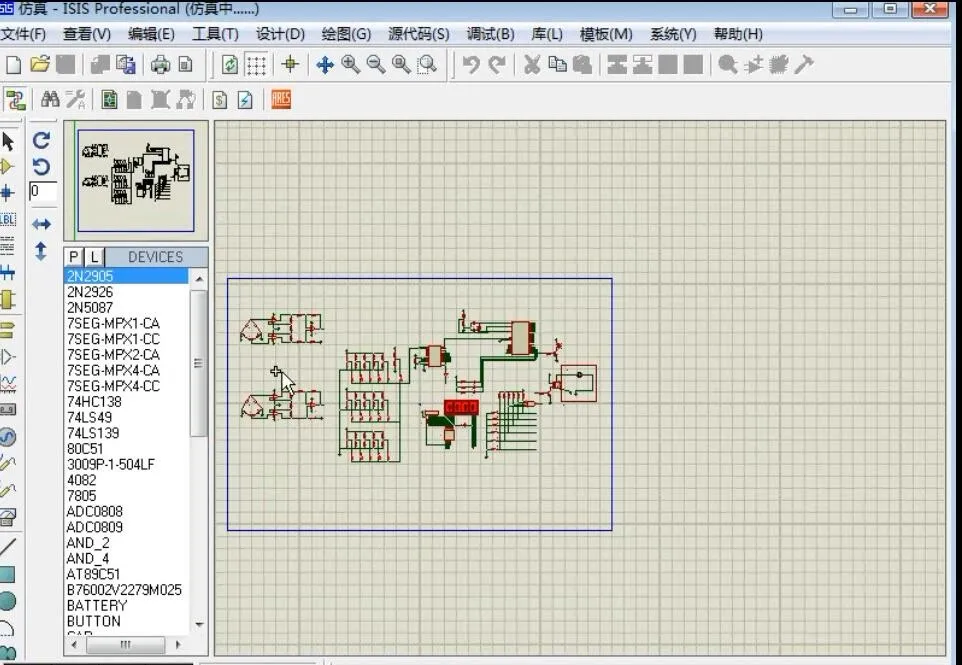Click the New File icon
Viewport: 962px width, 665px height.
[13, 64]
